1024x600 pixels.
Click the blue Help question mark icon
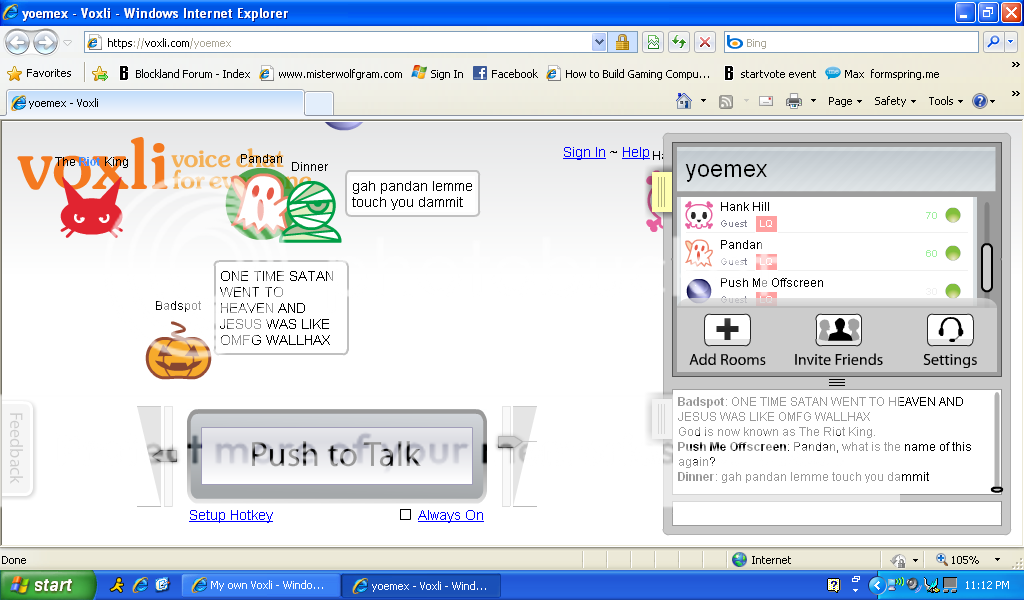pyautogui.click(x=980, y=101)
